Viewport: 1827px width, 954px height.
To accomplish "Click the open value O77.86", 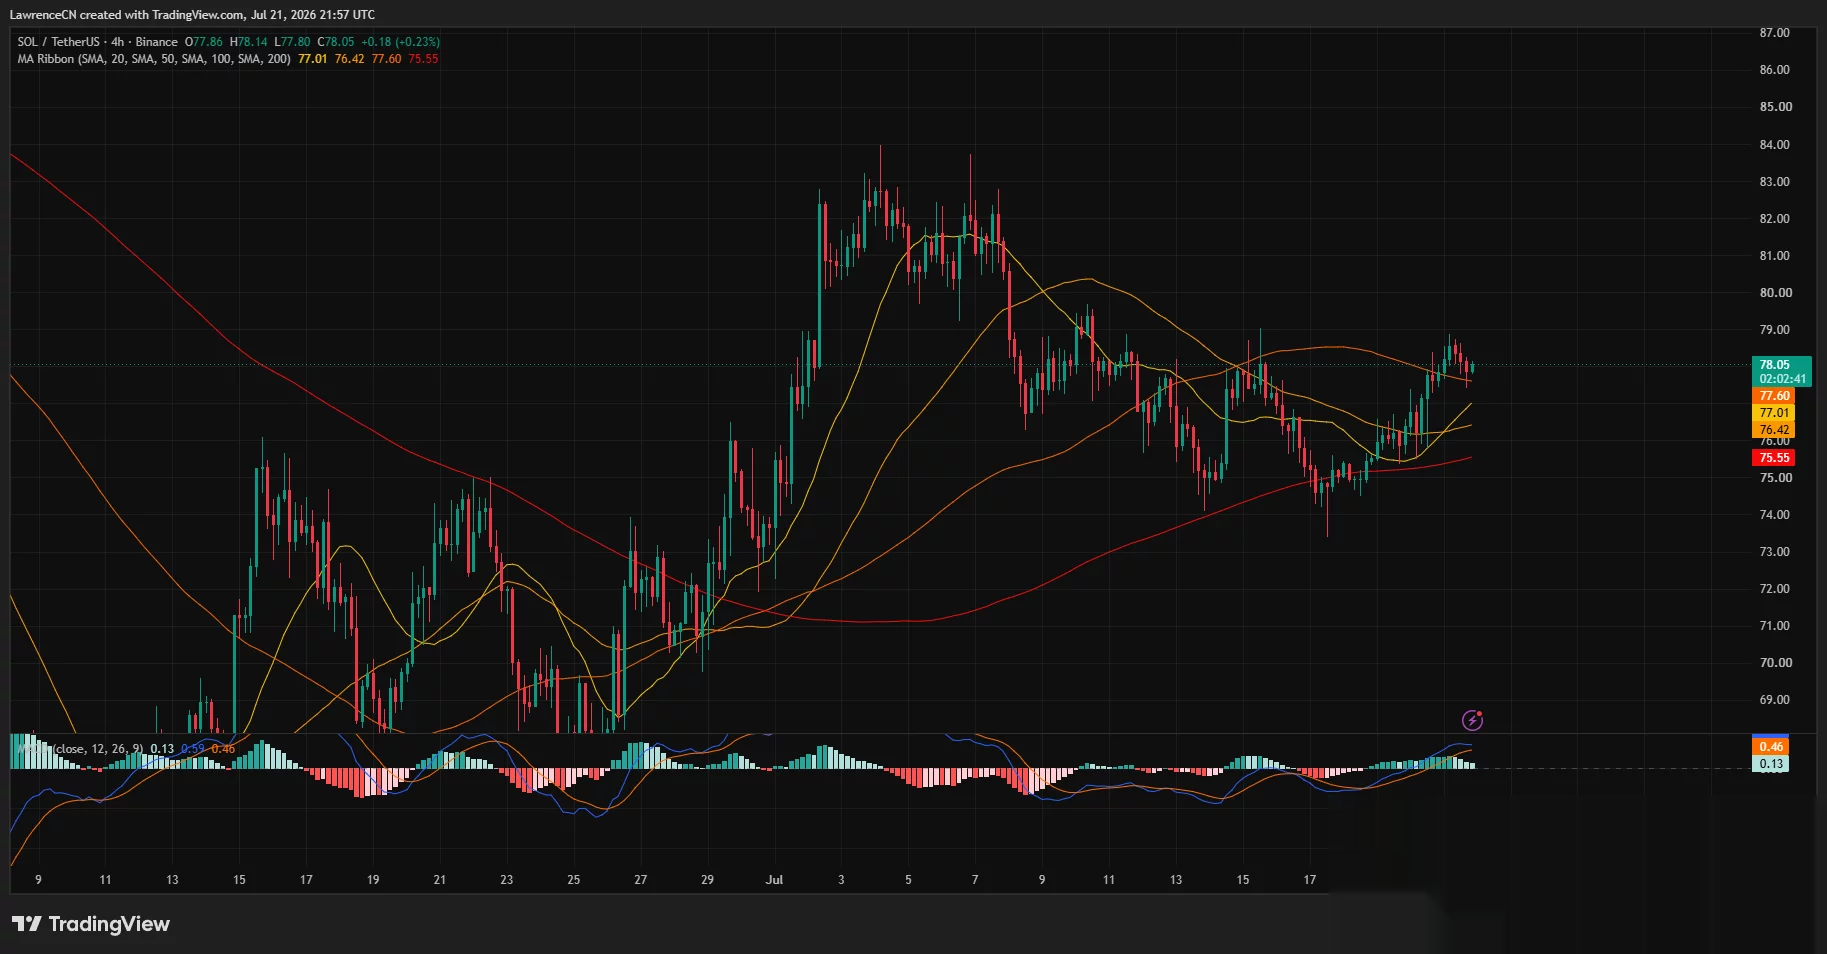I will pos(204,42).
